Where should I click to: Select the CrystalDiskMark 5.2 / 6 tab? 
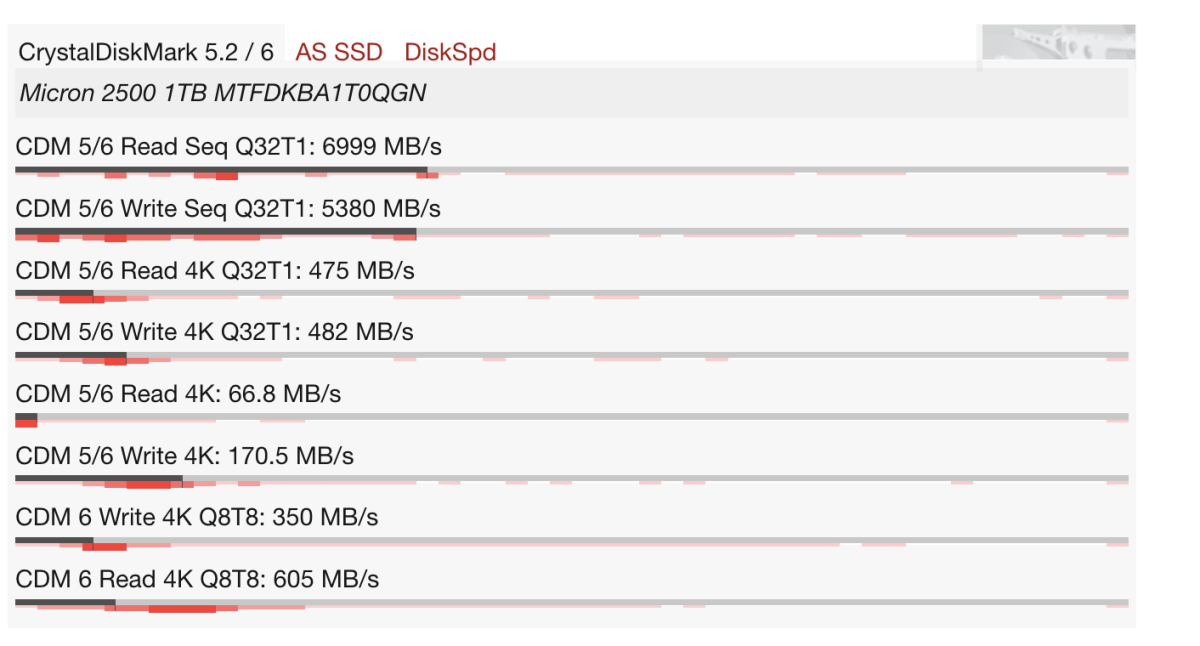pos(146,52)
